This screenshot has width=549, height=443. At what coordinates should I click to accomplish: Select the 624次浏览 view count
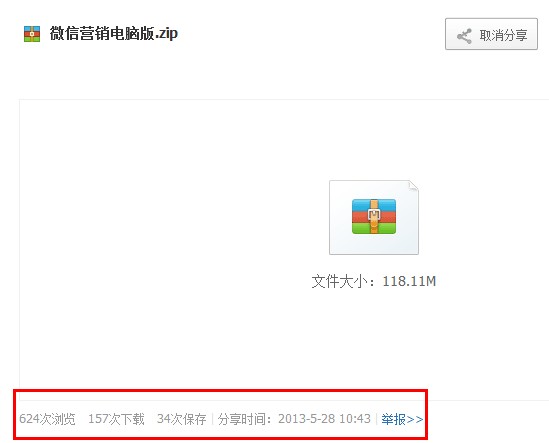click(47, 419)
